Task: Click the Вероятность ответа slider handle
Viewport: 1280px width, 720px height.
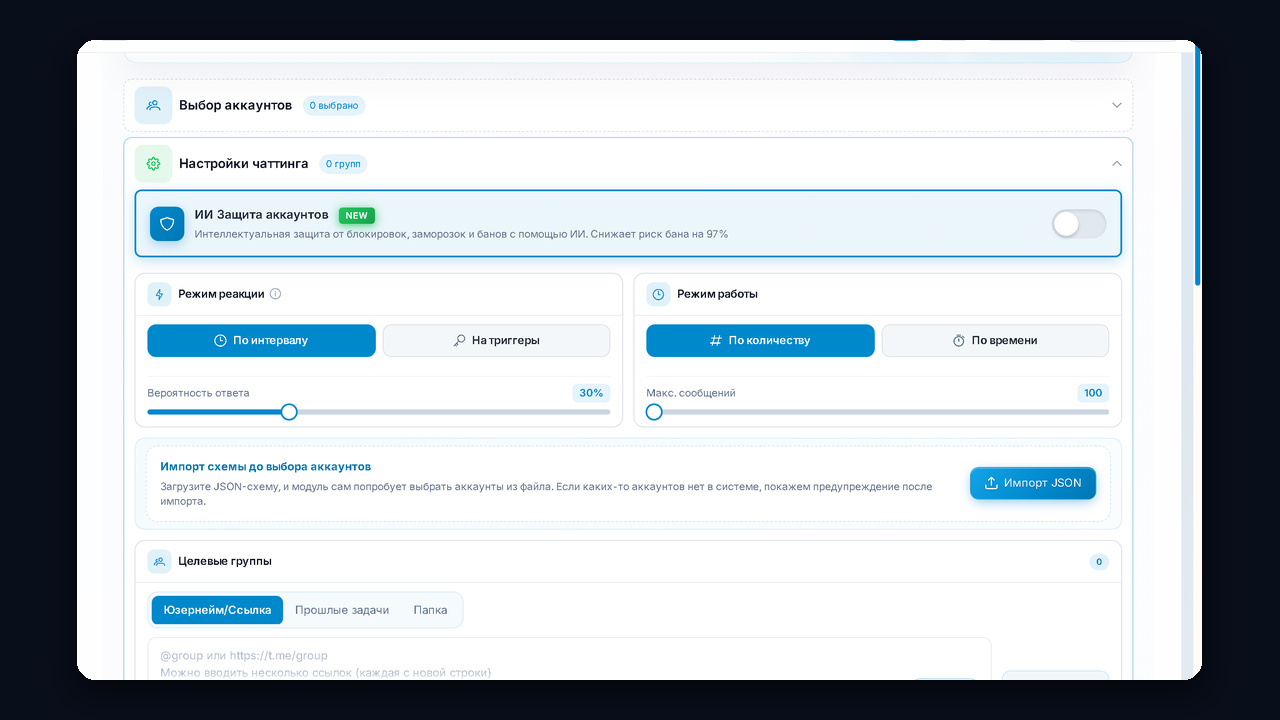Action: pyautogui.click(x=289, y=412)
